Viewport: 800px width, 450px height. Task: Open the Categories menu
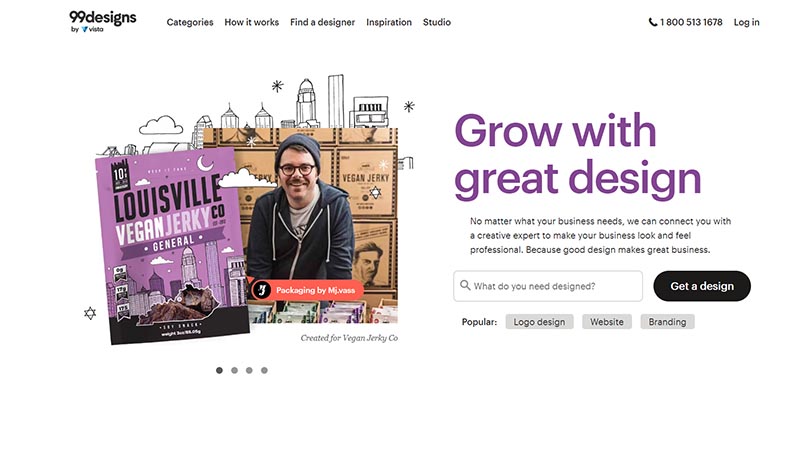point(190,22)
